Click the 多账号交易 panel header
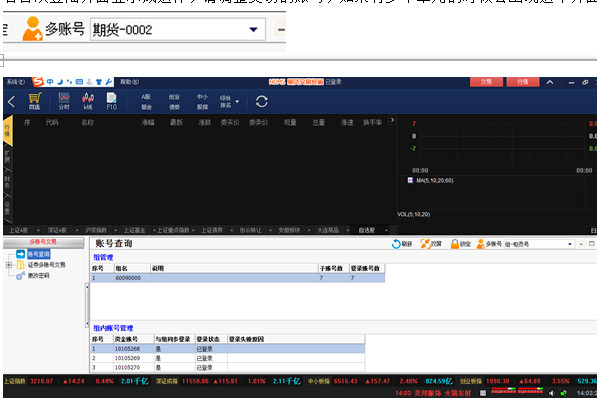This screenshot has width=597, height=398. [43, 242]
